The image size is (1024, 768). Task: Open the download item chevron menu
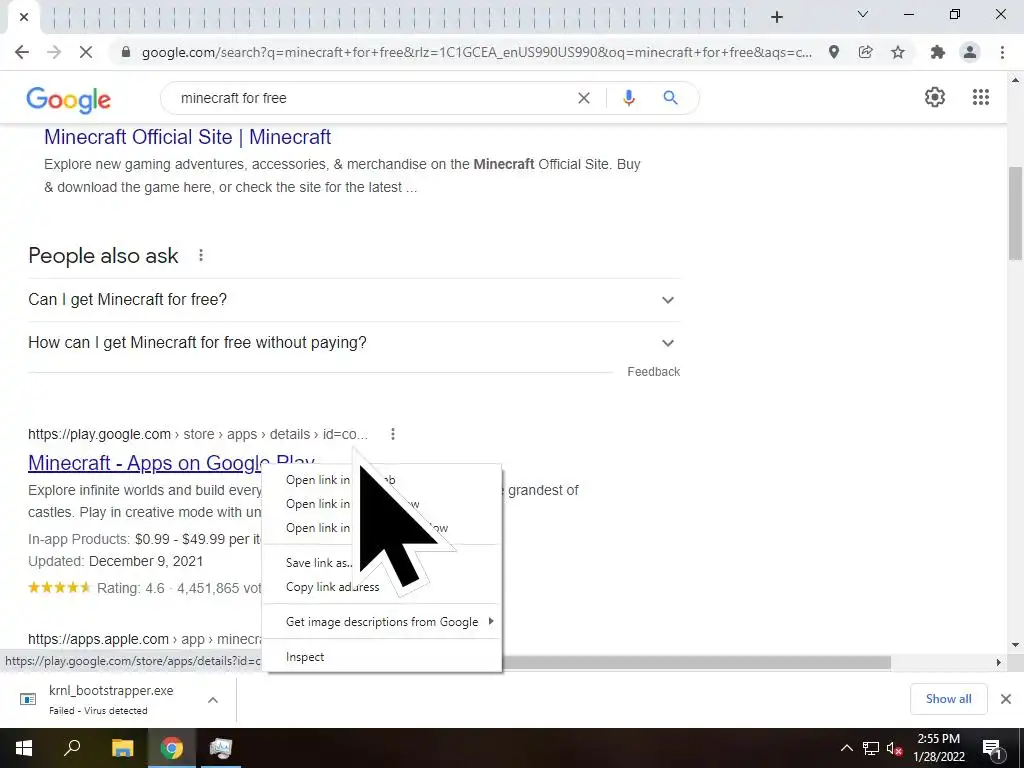pyautogui.click(x=213, y=700)
